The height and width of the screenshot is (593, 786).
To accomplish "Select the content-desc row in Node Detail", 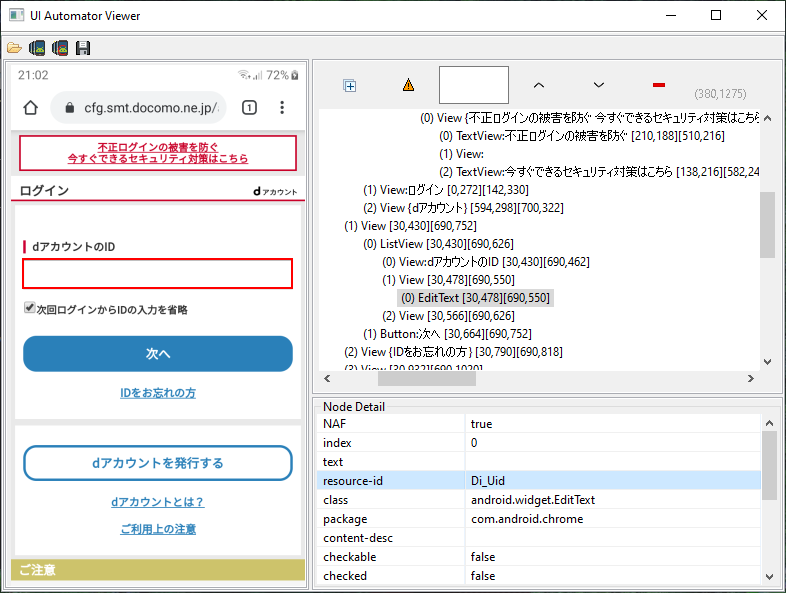I will pos(539,538).
